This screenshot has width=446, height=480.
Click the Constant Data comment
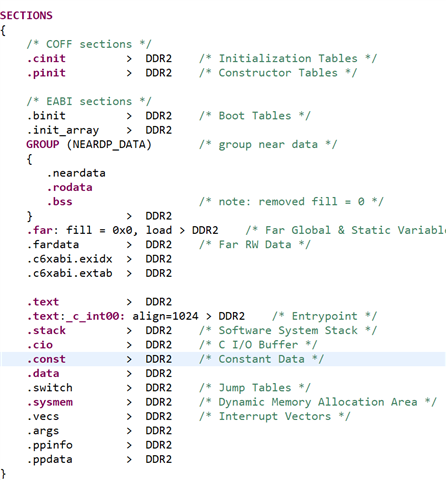pyautogui.click(x=262, y=359)
